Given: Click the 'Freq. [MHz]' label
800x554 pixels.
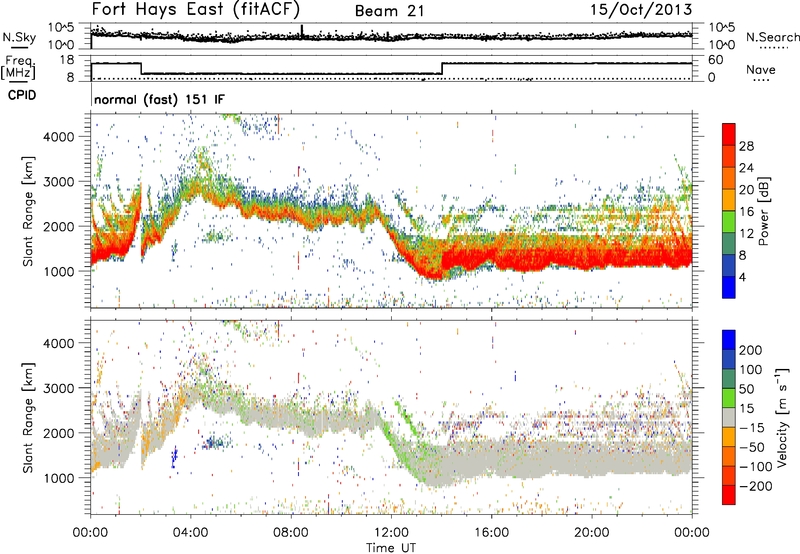Looking at the screenshot, I should pos(18,68).
